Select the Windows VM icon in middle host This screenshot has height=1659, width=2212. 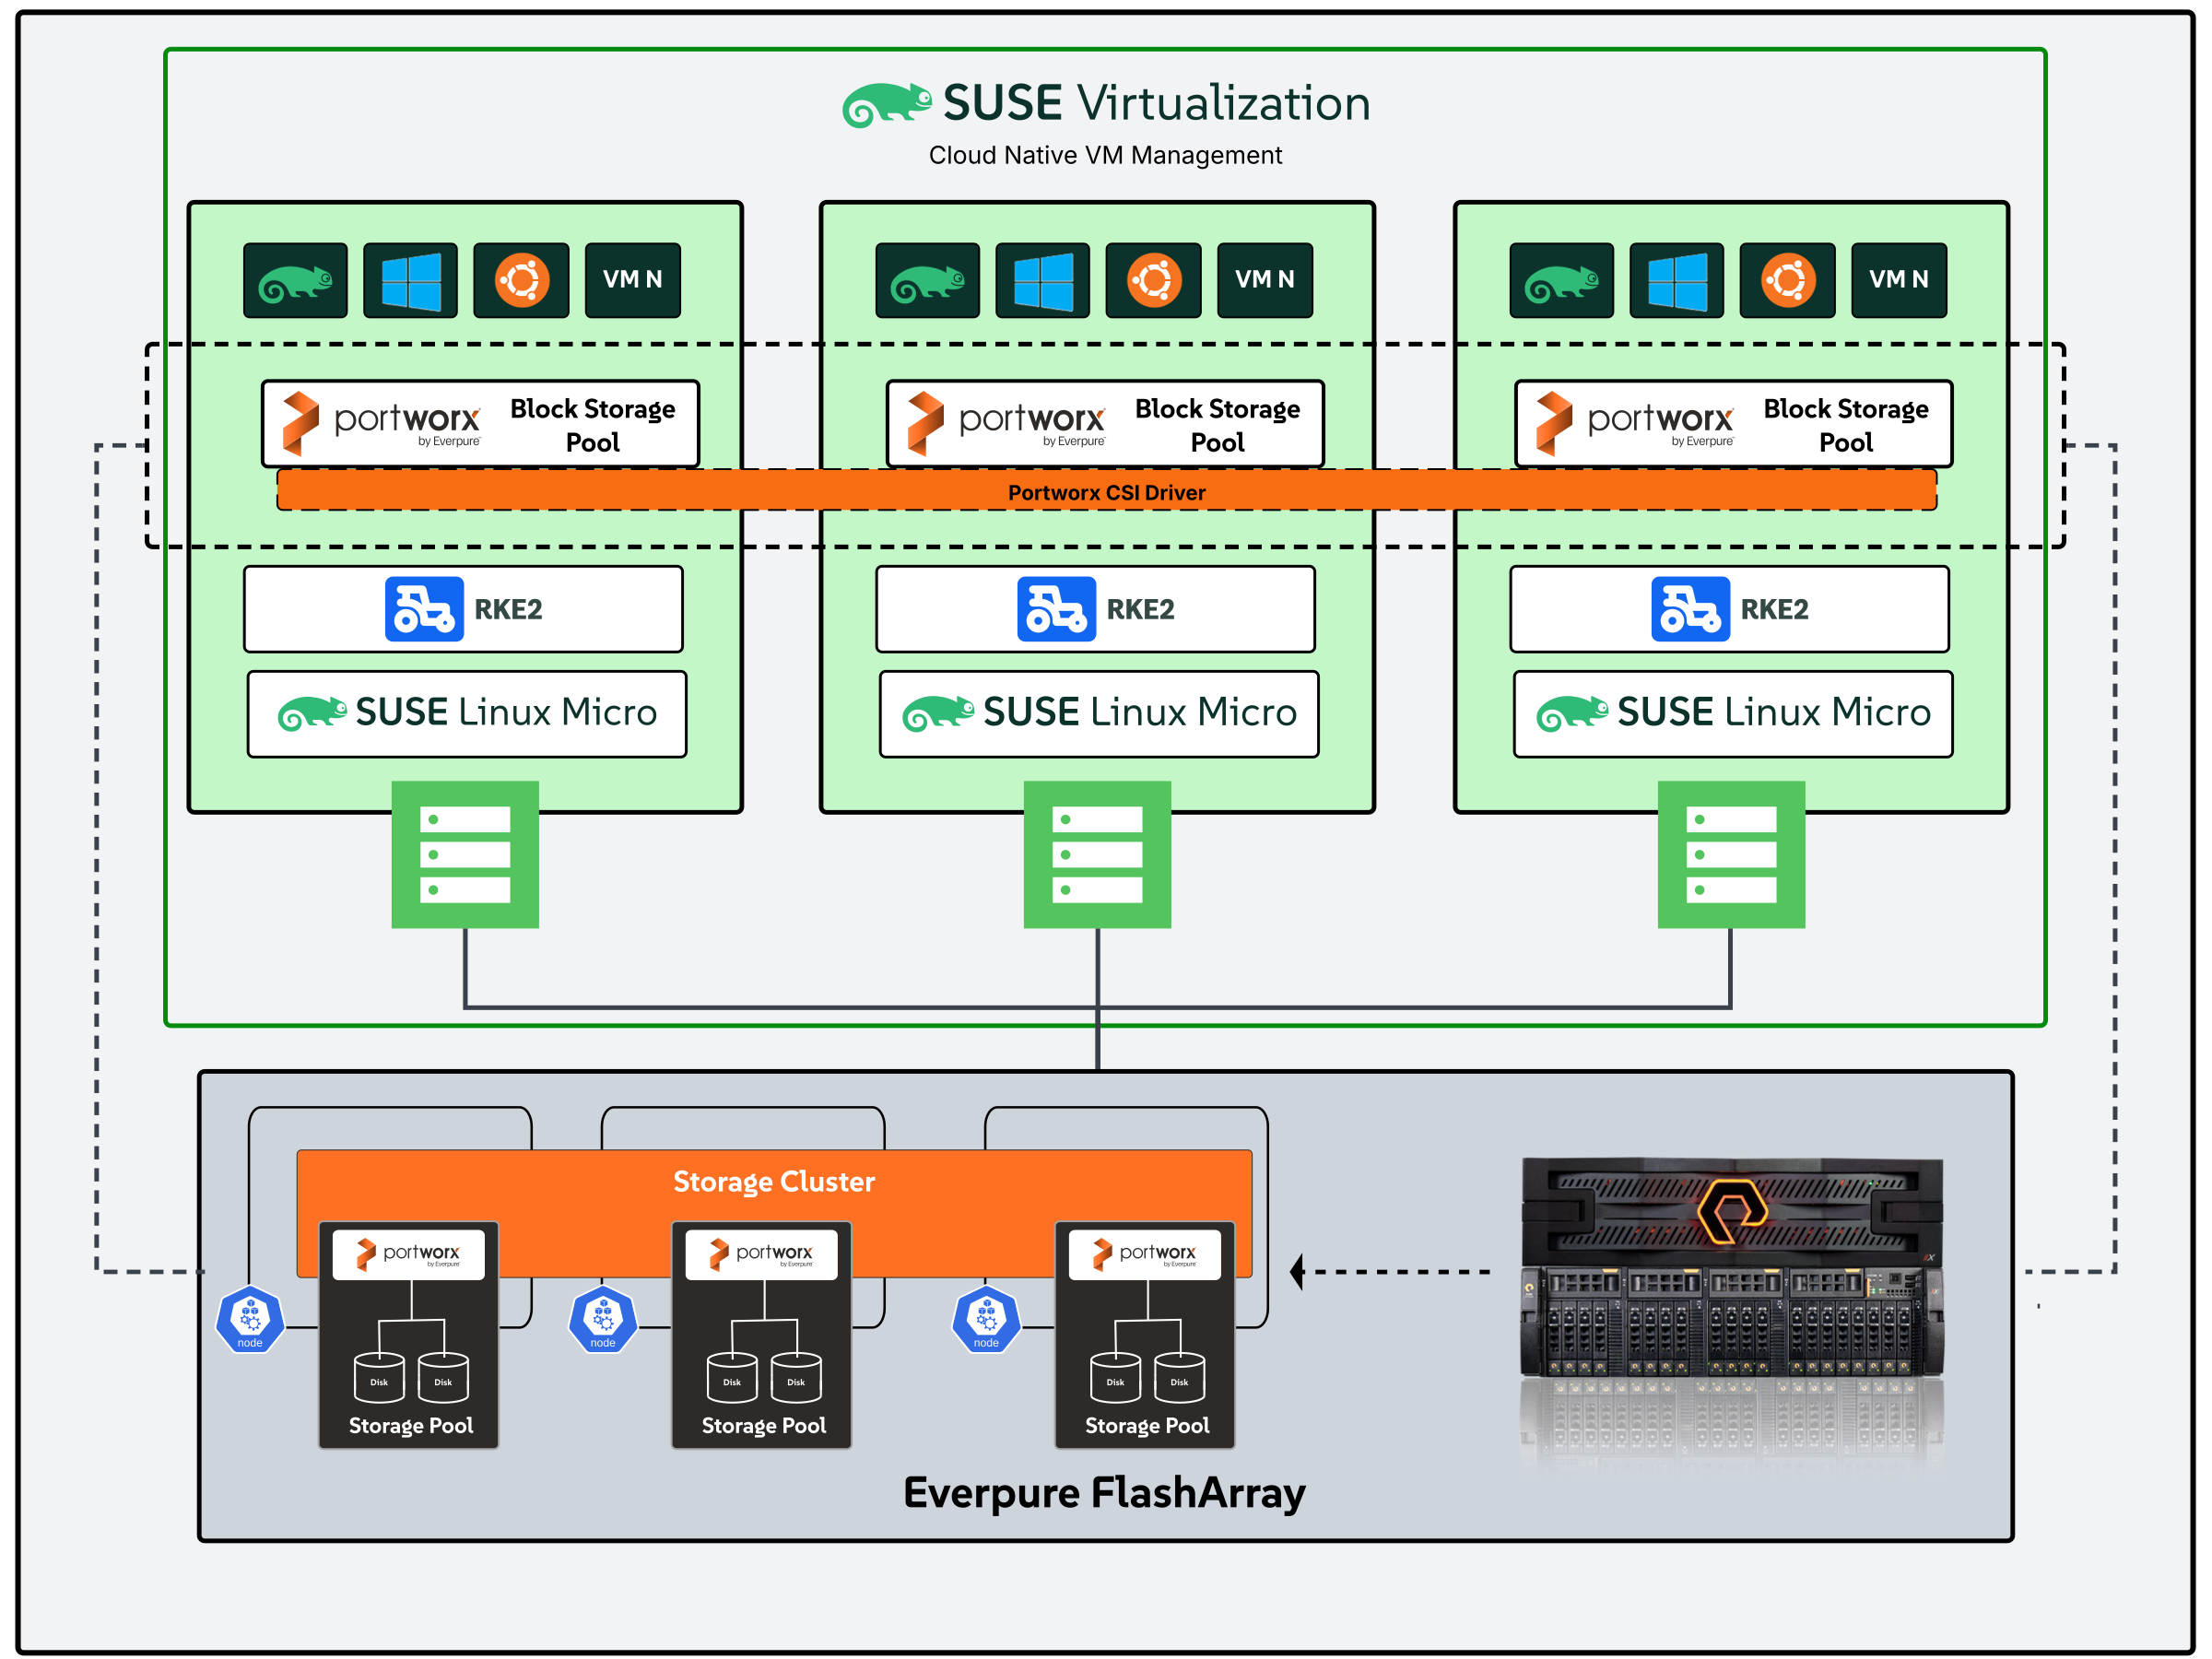[x=1042, y=280]
